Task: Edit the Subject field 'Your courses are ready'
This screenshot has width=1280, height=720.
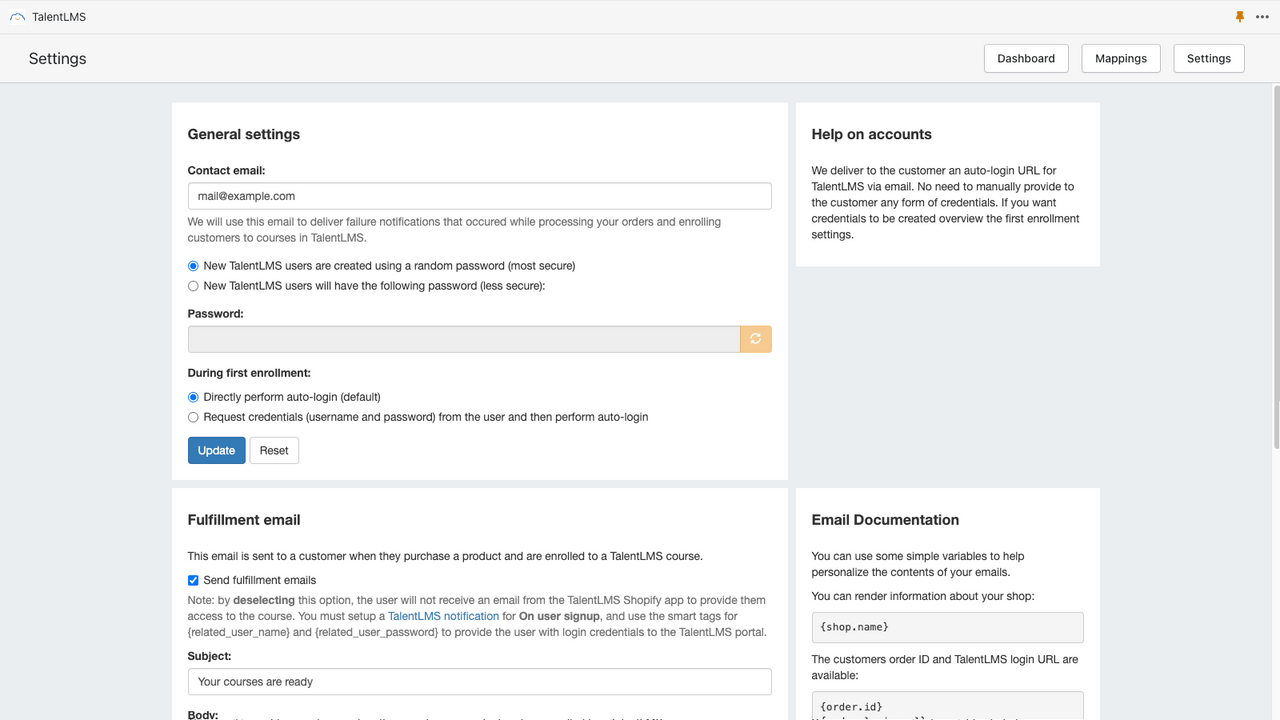Action: [x=479, y=682]
